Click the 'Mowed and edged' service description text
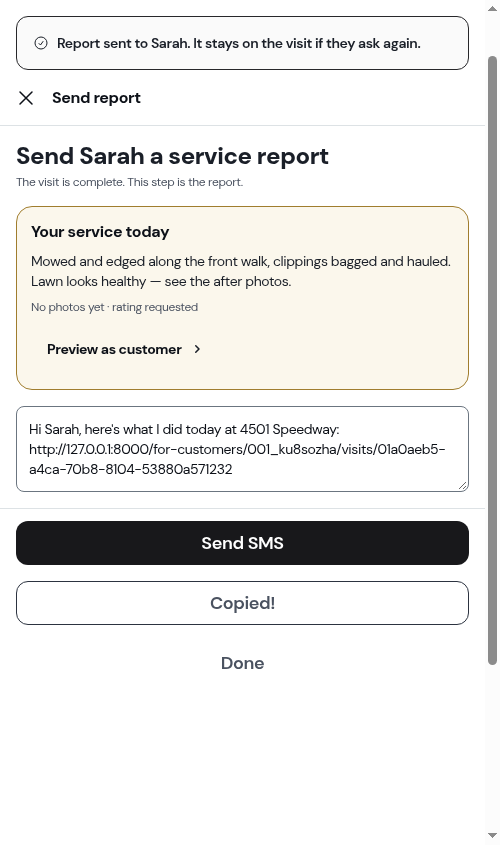The height and width of the screenshot is (845, 500). [x=241, y=271]
